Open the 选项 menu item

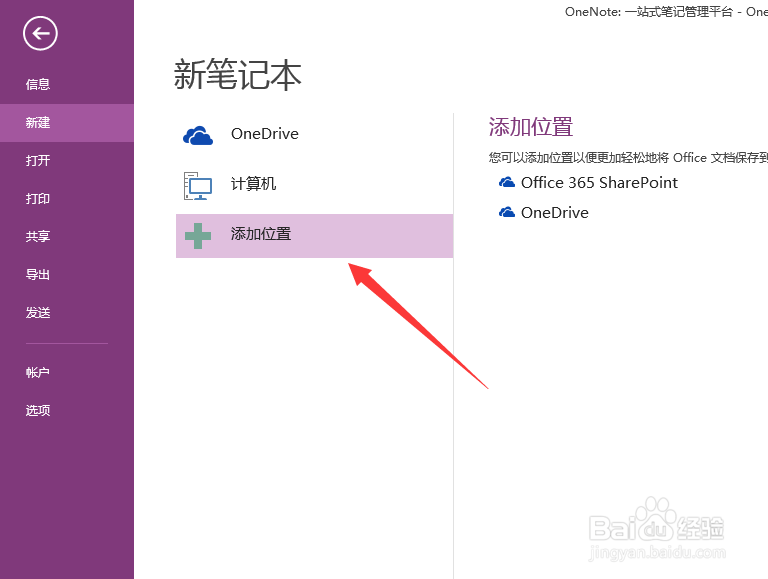point(67,410)
